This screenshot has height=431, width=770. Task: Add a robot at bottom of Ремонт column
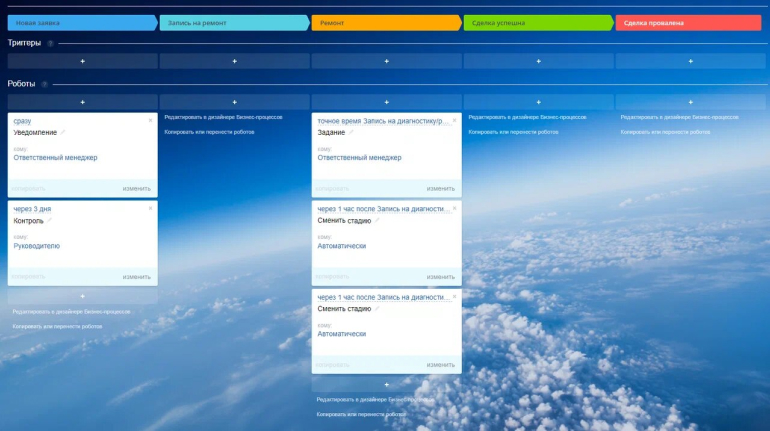coord(386,384)
